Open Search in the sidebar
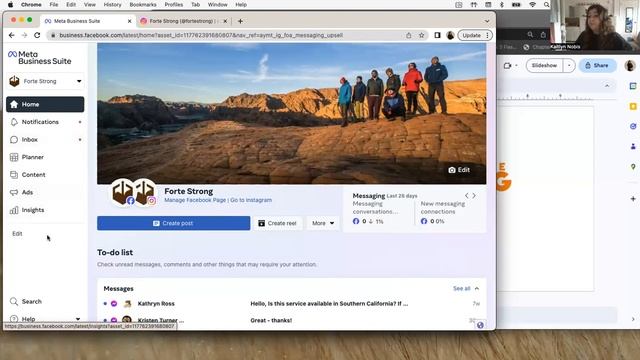 coord(31,302)
